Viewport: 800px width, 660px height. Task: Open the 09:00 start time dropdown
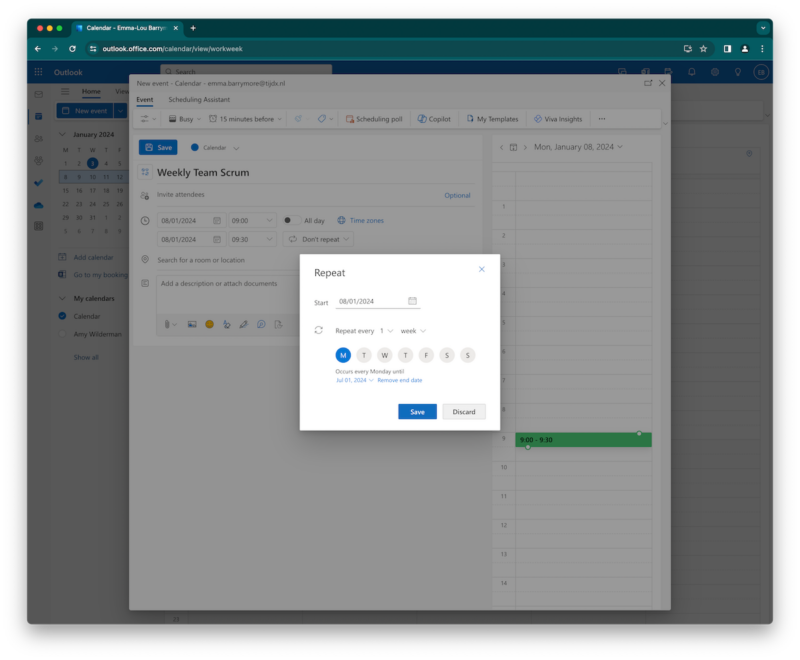pyautogui.click(x=252, y=220)
